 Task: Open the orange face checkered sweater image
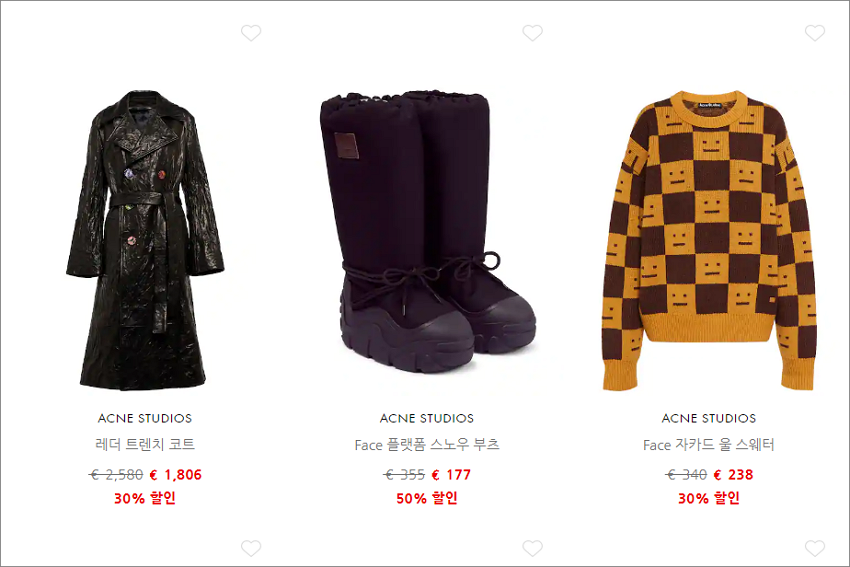709,240
